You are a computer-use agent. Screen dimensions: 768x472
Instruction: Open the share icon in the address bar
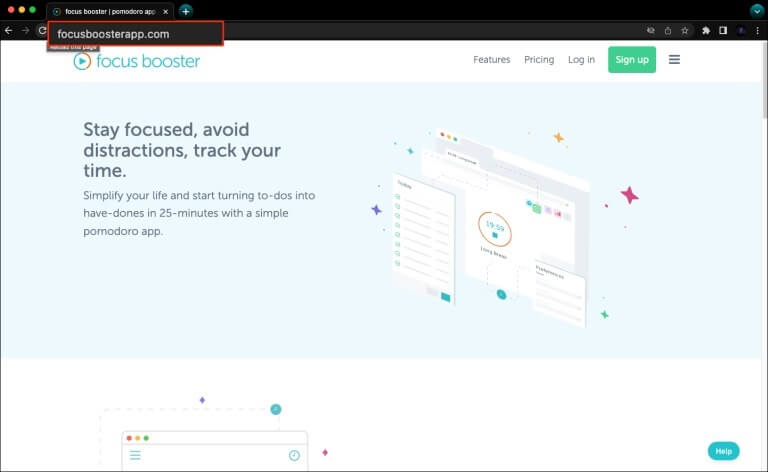point(668,30)
